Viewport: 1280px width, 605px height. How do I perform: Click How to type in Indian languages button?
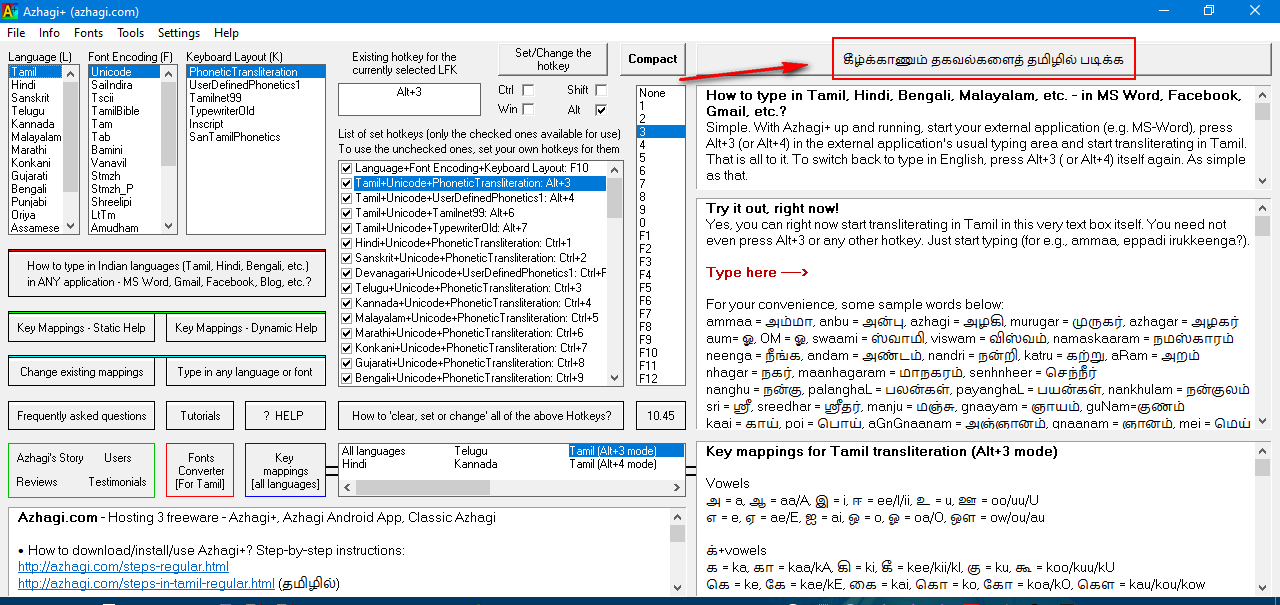pos(167,274)
